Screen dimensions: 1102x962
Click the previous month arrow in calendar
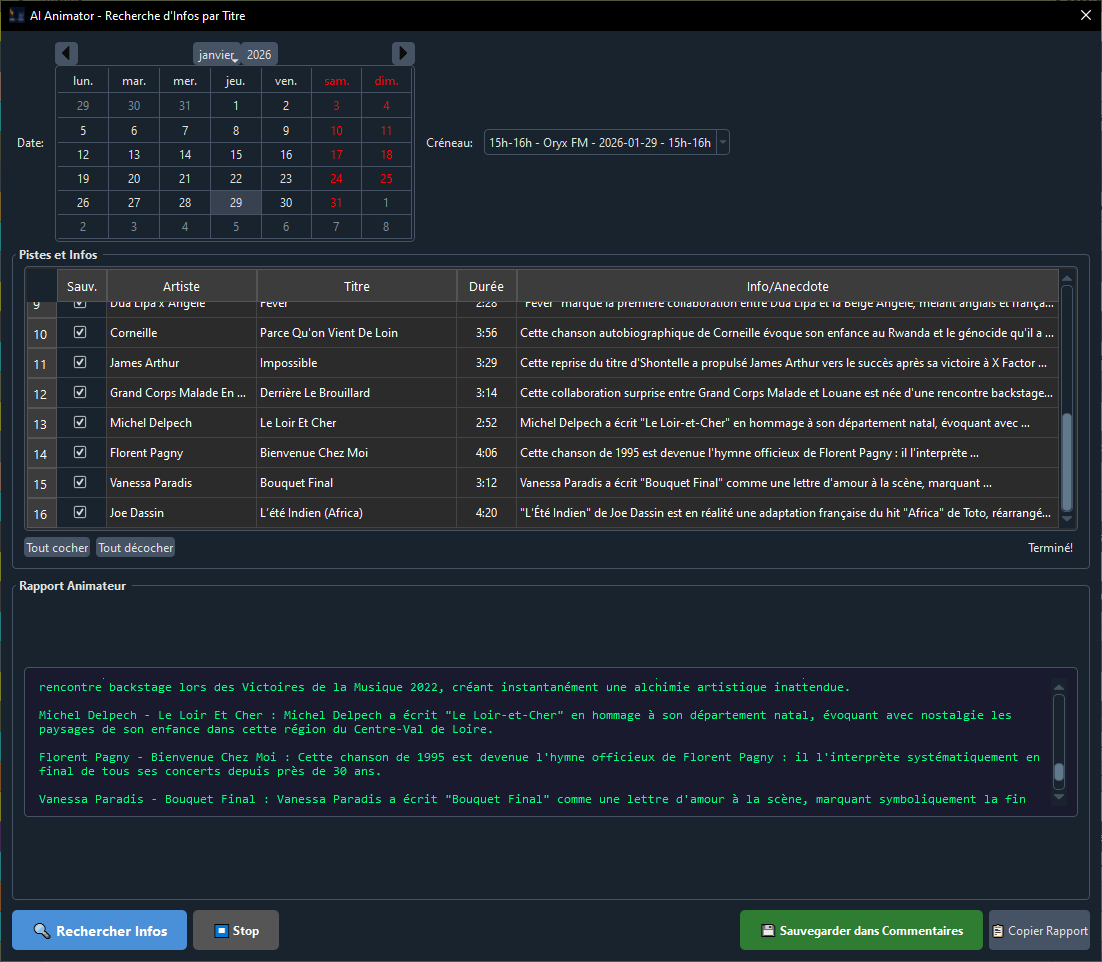pyautogui.click(x=66, y=54)
